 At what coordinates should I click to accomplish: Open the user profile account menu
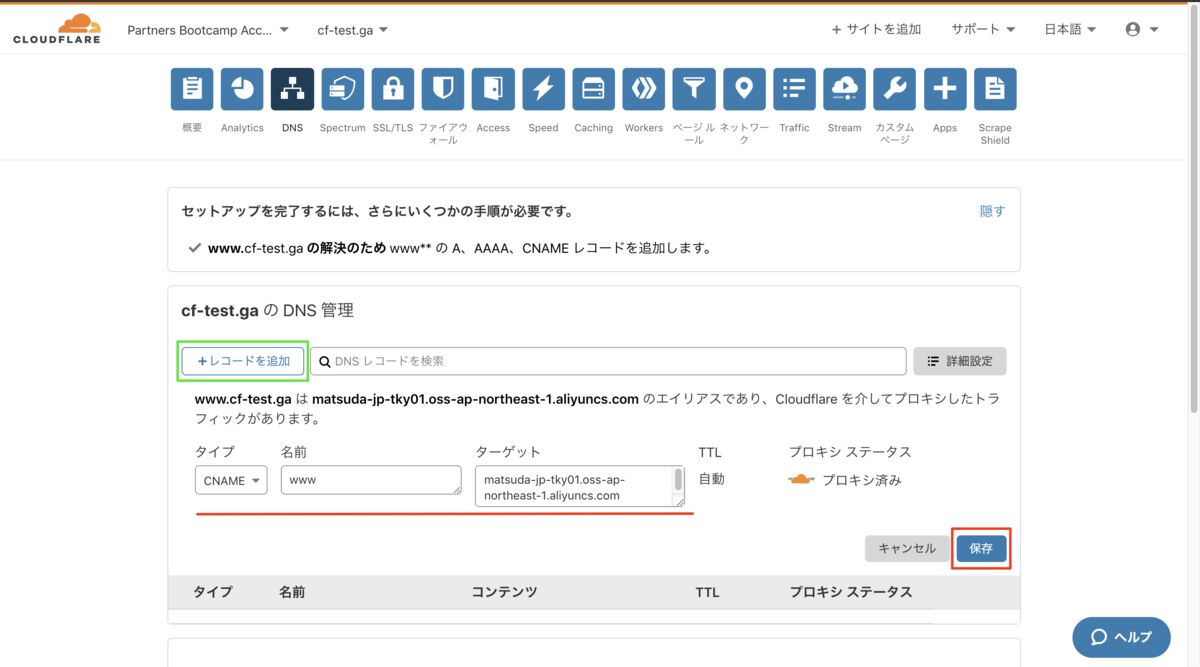click(1142, 30)
